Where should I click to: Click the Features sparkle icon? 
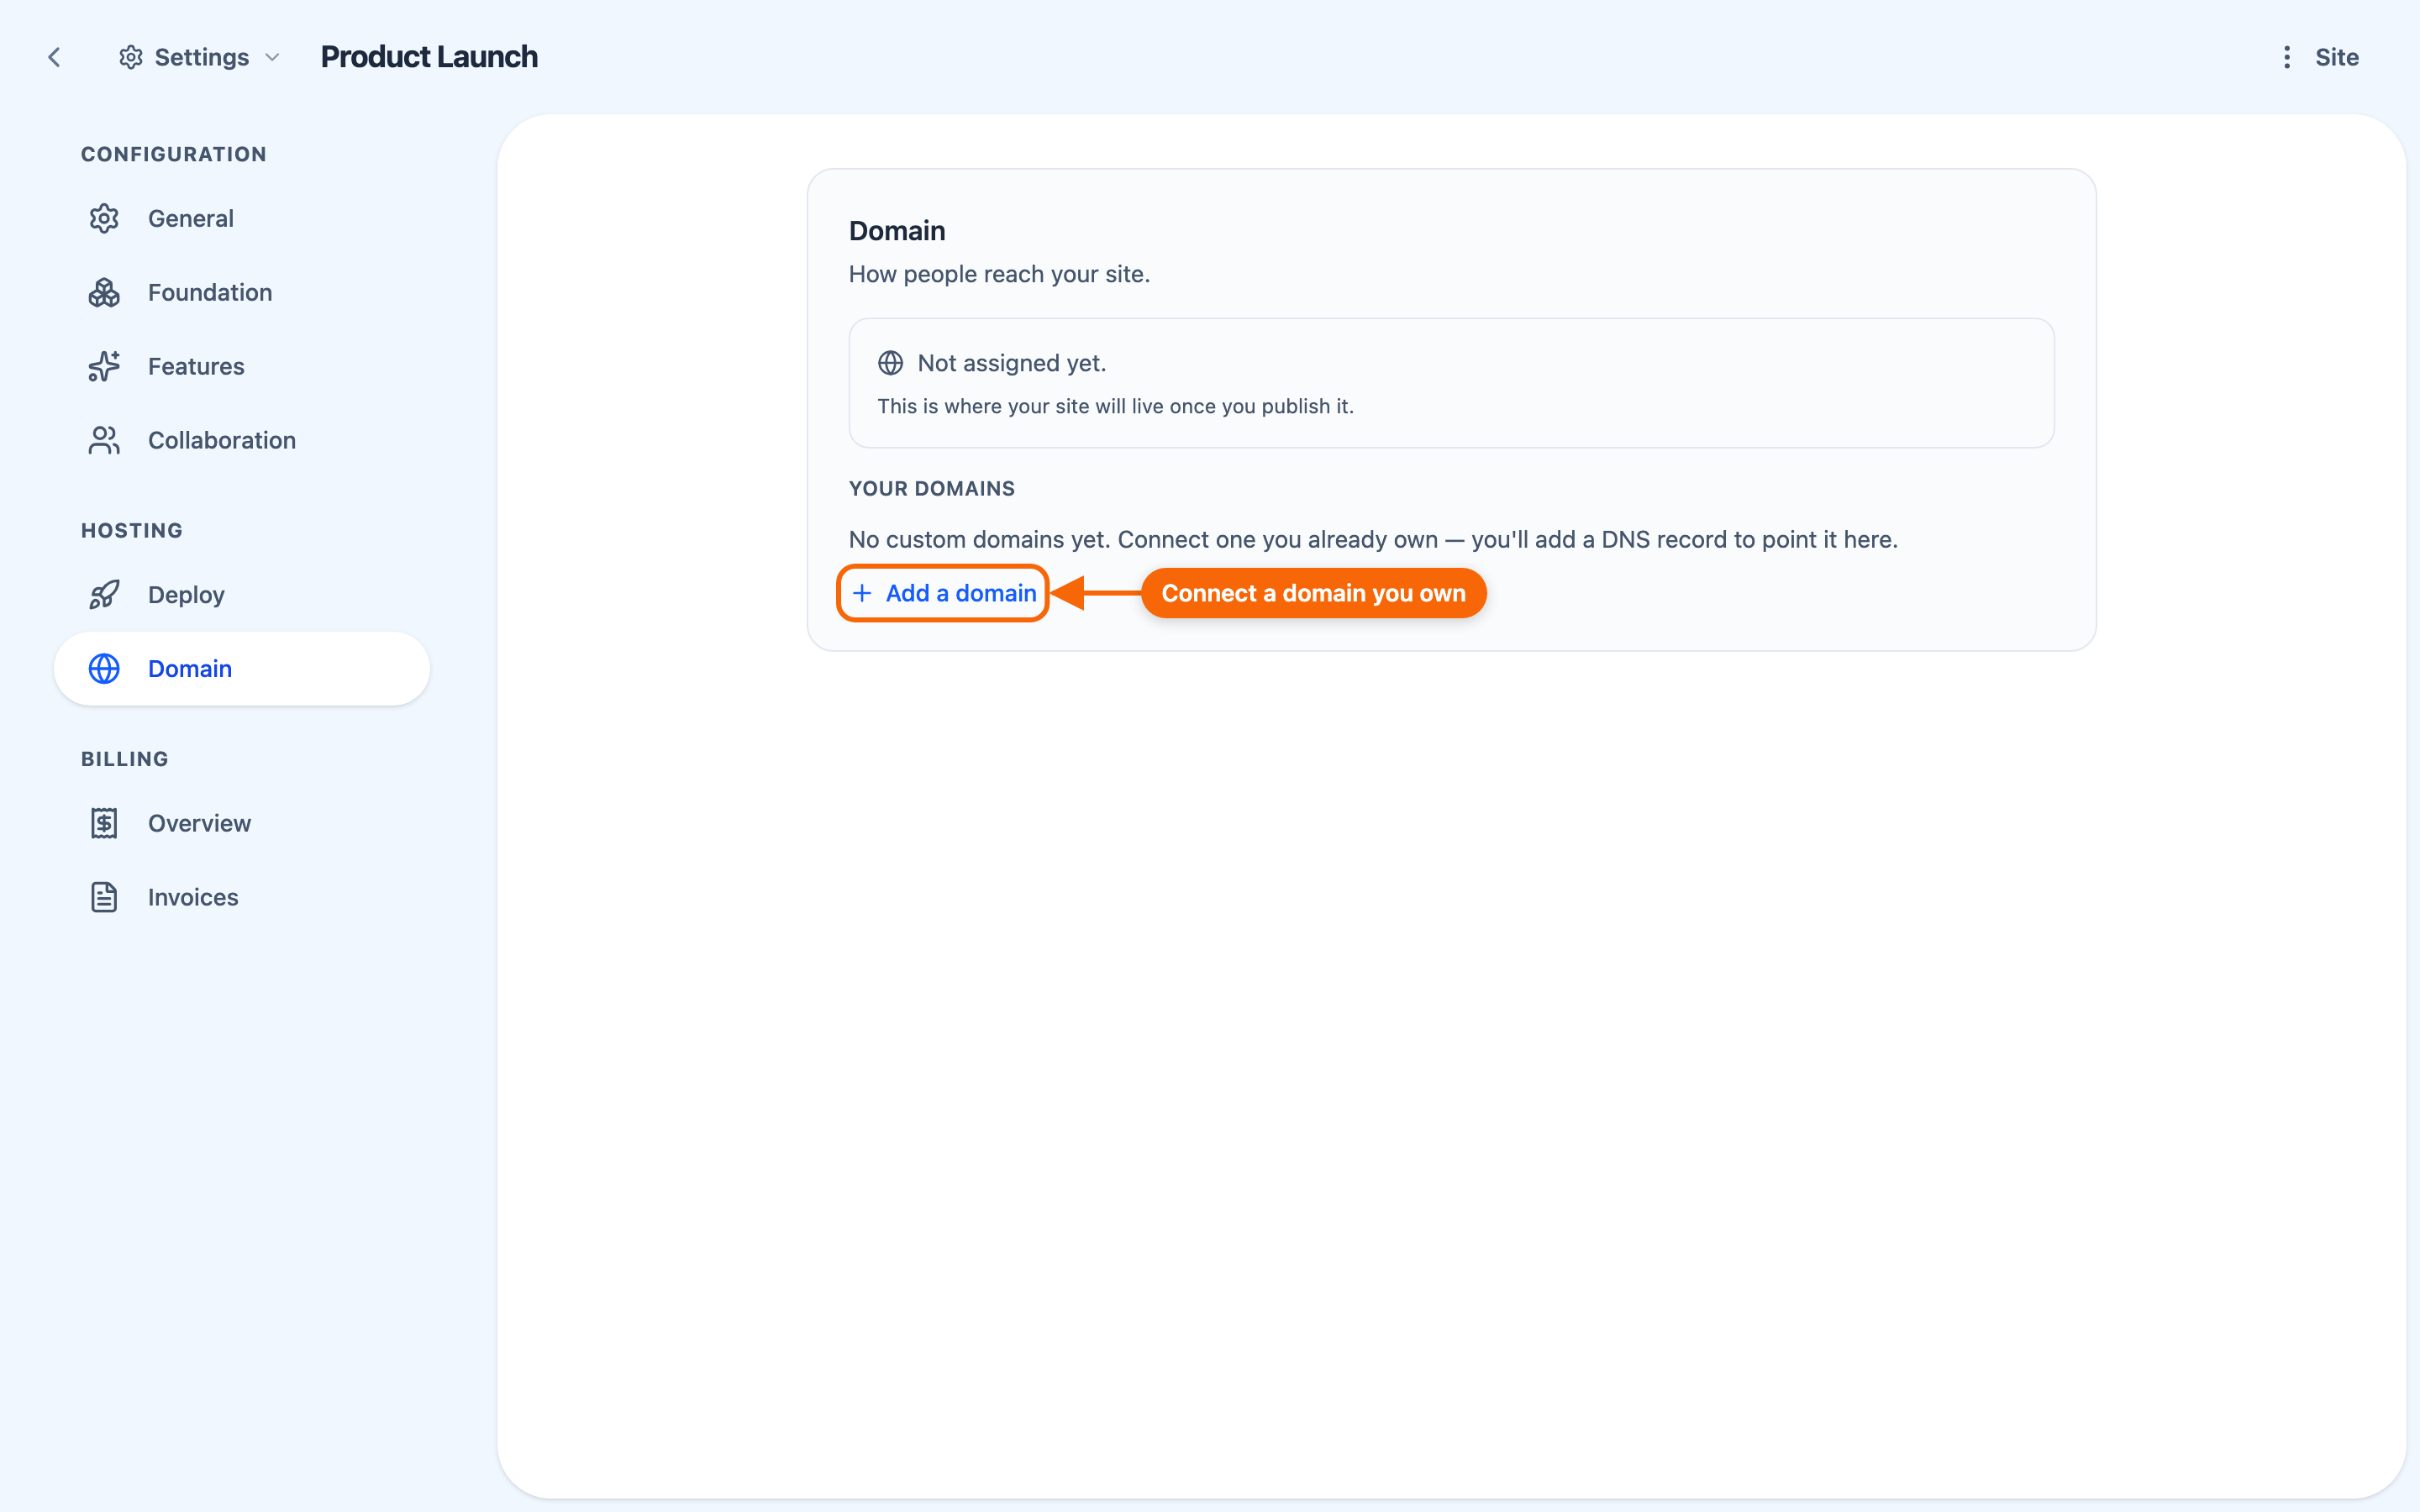click(x=104, y=366)
